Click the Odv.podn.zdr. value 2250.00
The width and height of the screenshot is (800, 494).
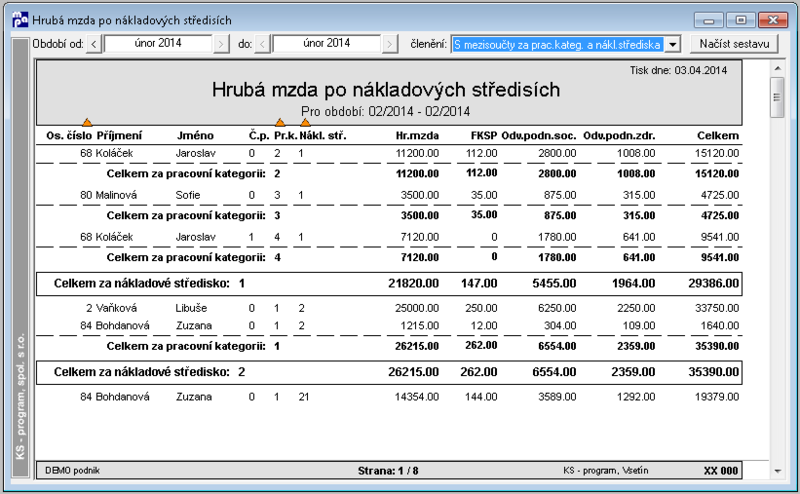(636, 308)
